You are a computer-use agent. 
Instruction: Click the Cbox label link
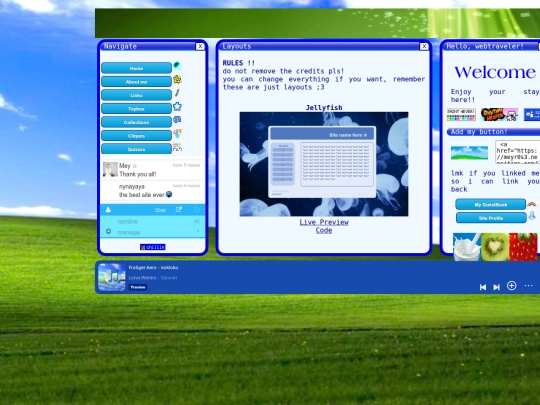coord(160,210)
